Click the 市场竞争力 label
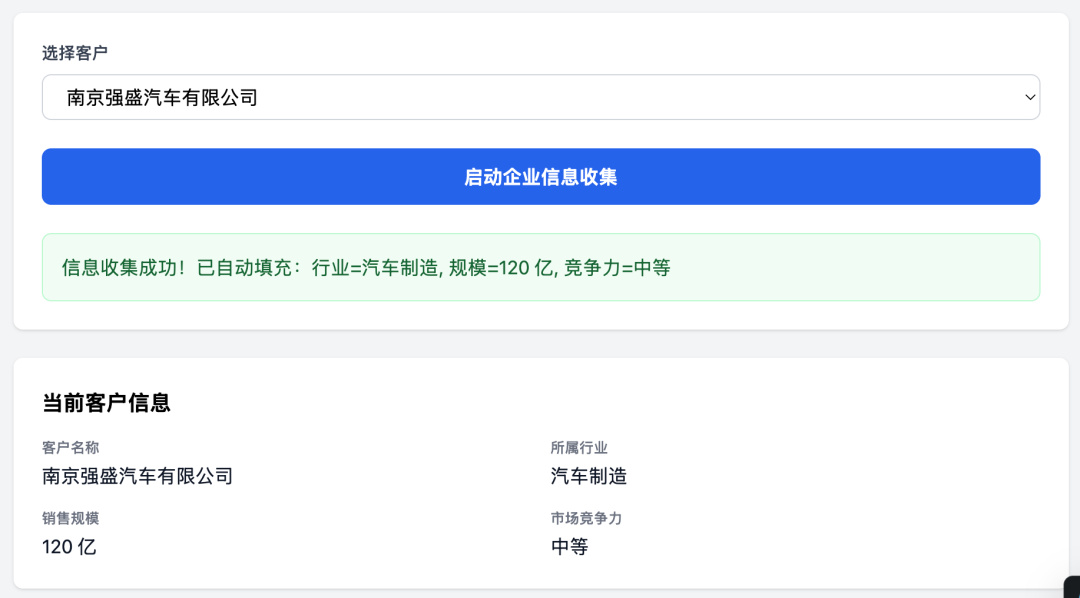The image size is (1080, 598). click(586, 518)
